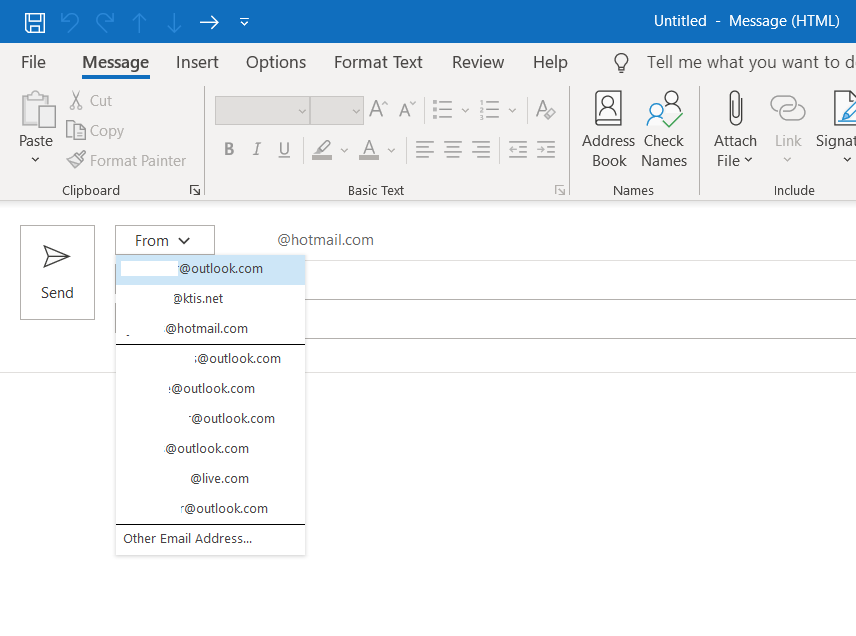Click the Bullets list icon
The image size is (856, 636).
443,109
